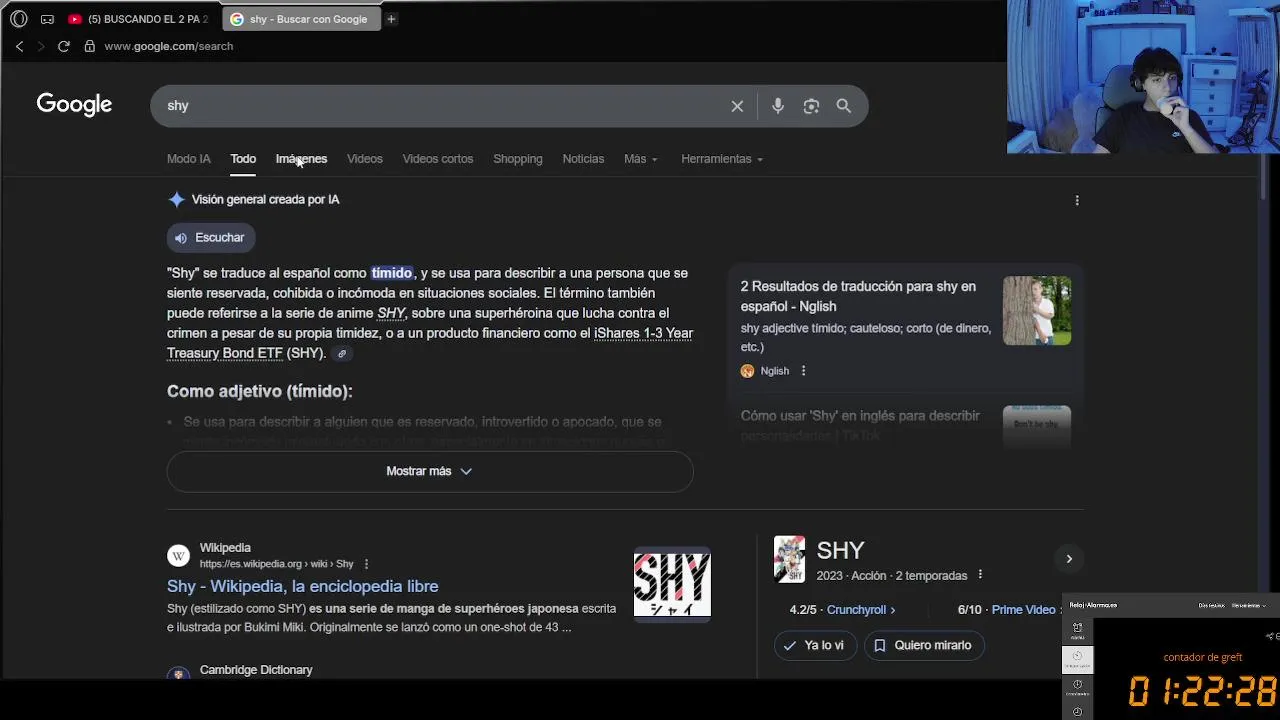Open the Videos results tab
1280x720 pixels.
coord(365,159)
